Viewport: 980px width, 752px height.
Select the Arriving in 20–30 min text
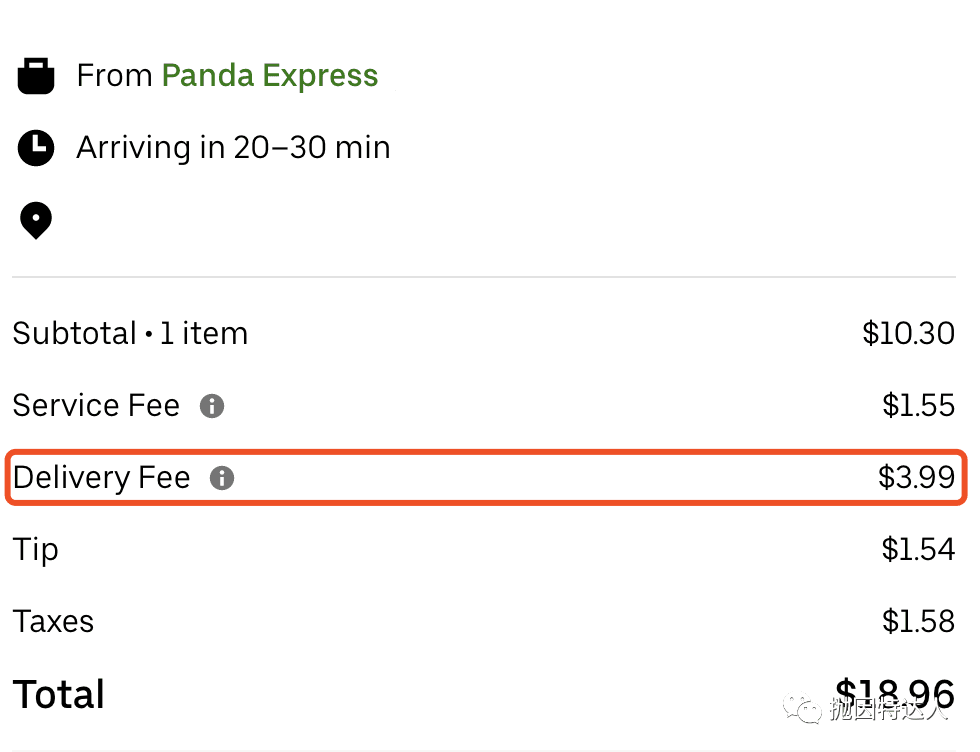(233, 148)
